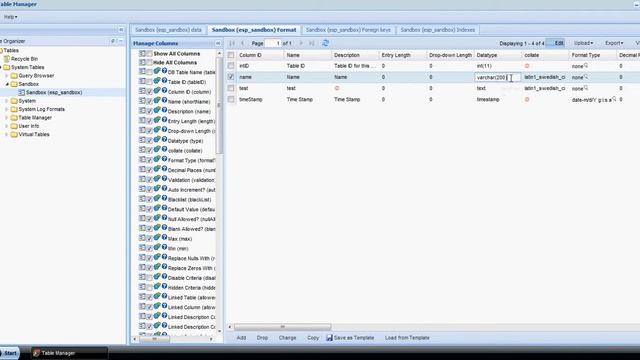Collapse the left organizer panel

(x=121, y=30)
